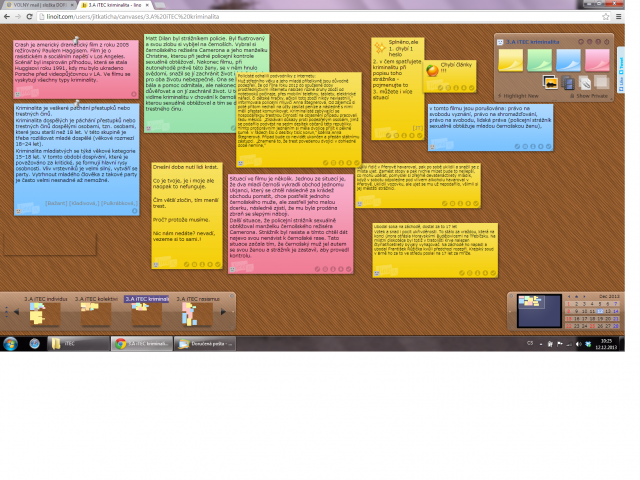The image size is (640, 480).
Task: Select the pink 'Situací ve filmu' sticky note
Action: [x=290, y=224]
